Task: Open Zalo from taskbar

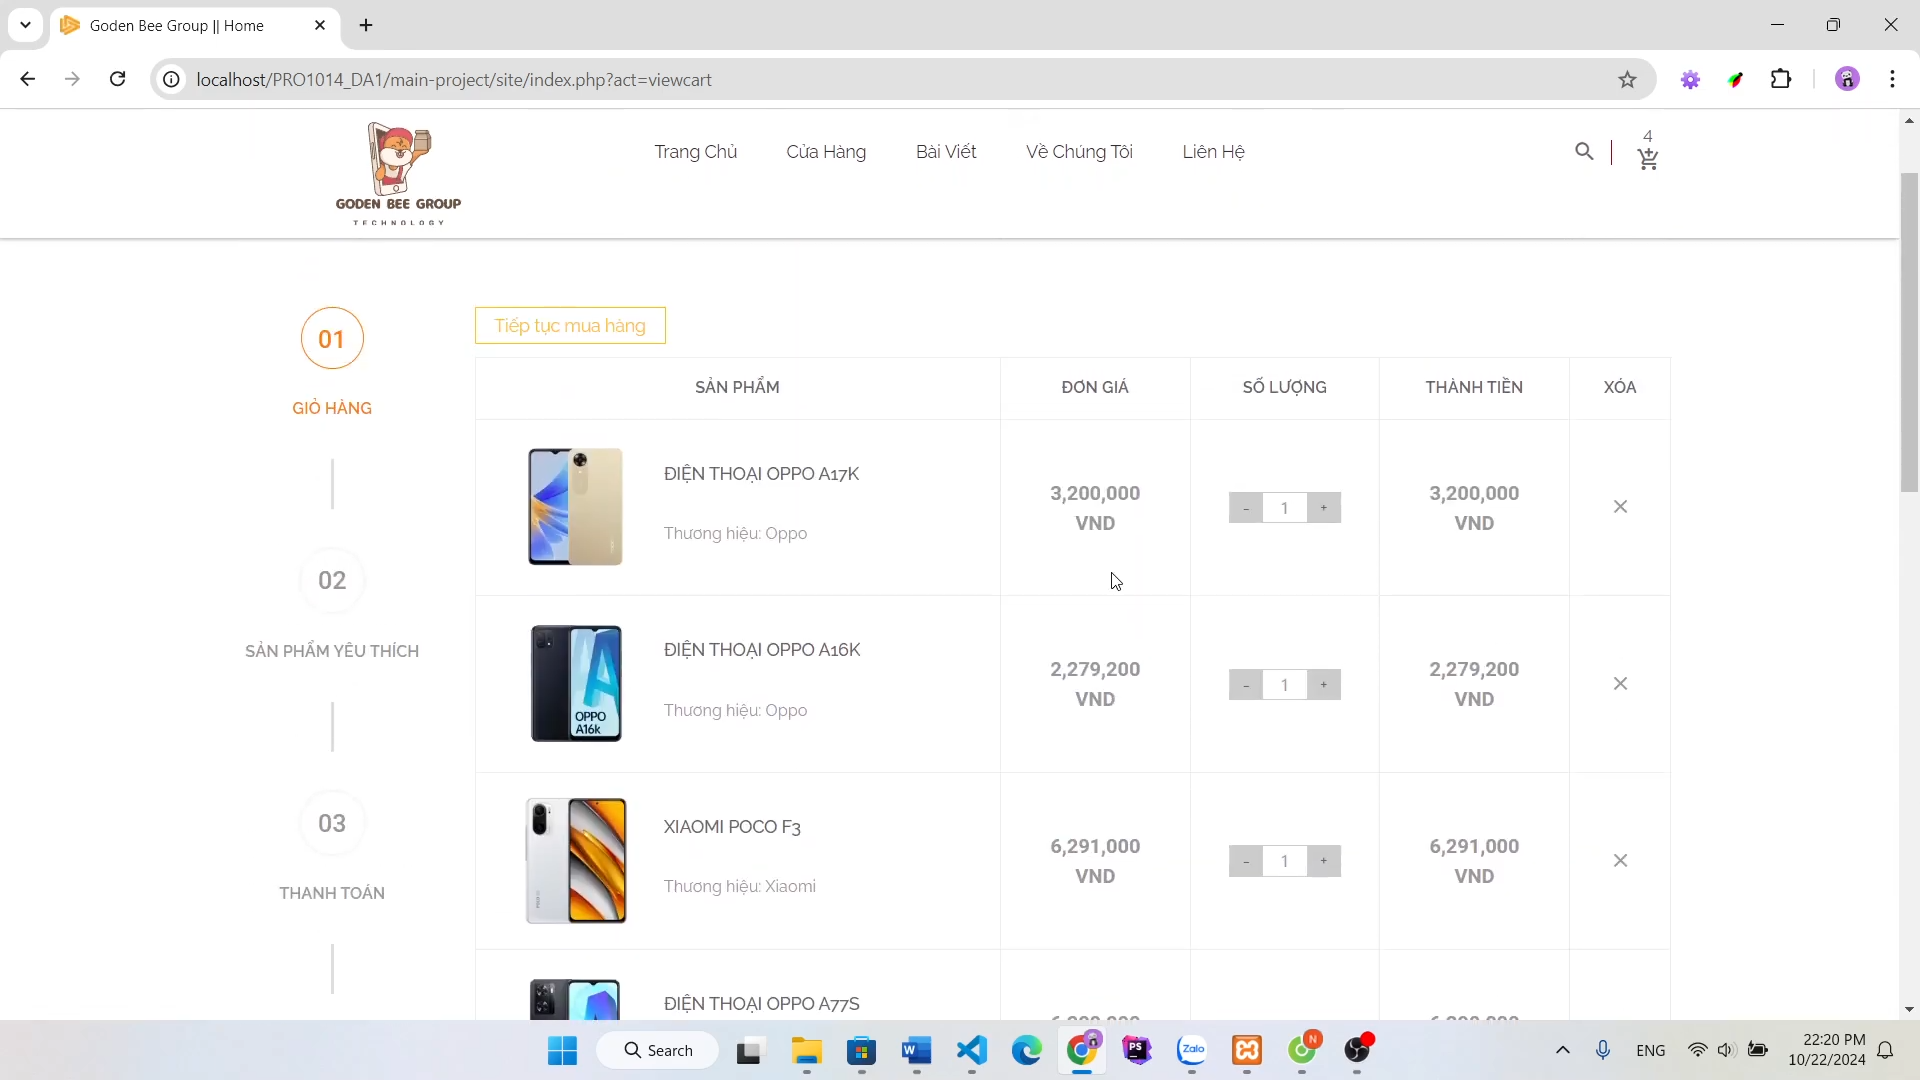Action: 1192,1051
